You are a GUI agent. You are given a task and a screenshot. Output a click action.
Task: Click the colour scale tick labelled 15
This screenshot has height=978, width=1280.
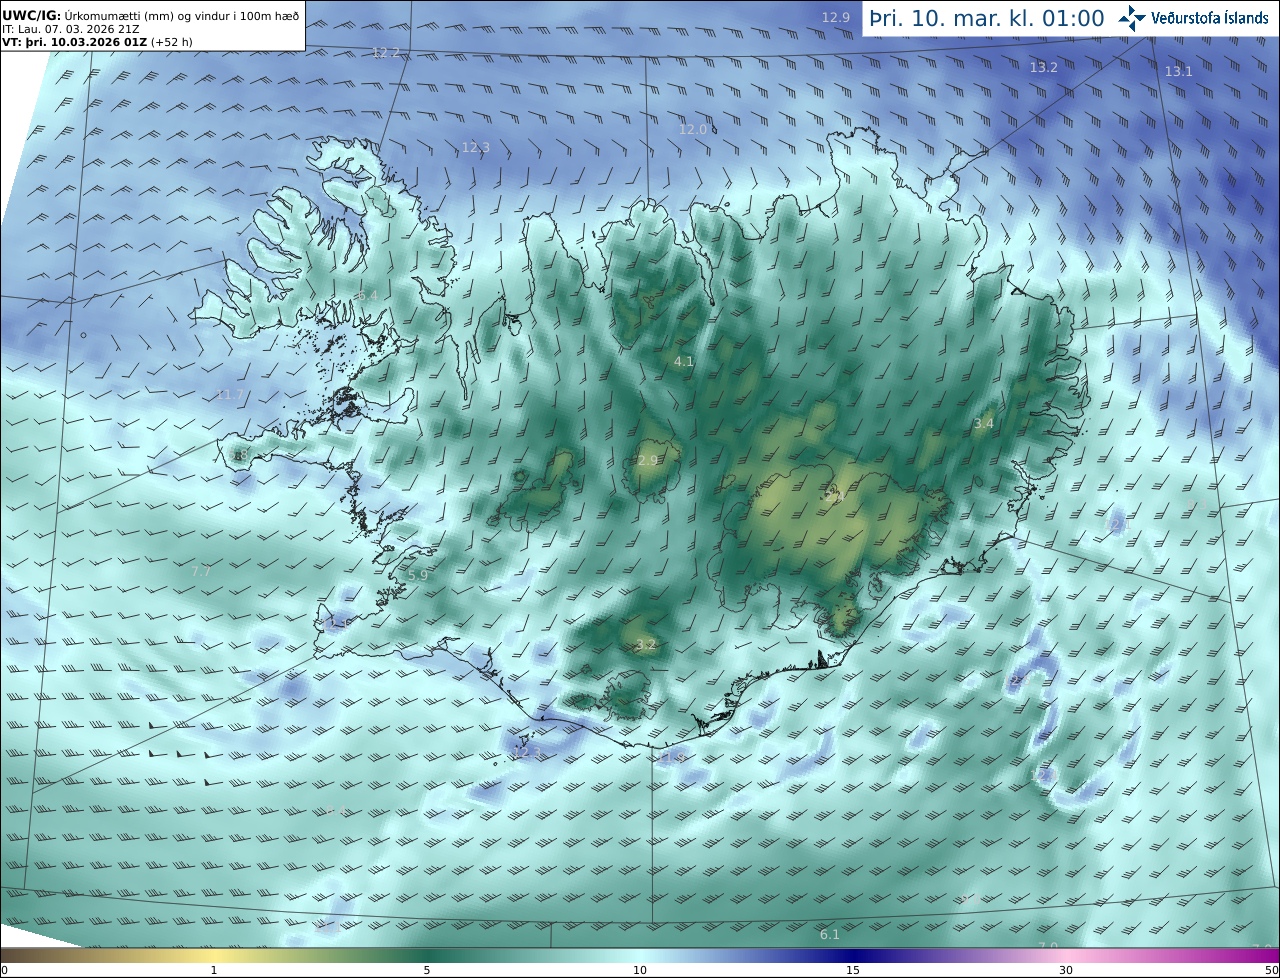tap(853, 970)
